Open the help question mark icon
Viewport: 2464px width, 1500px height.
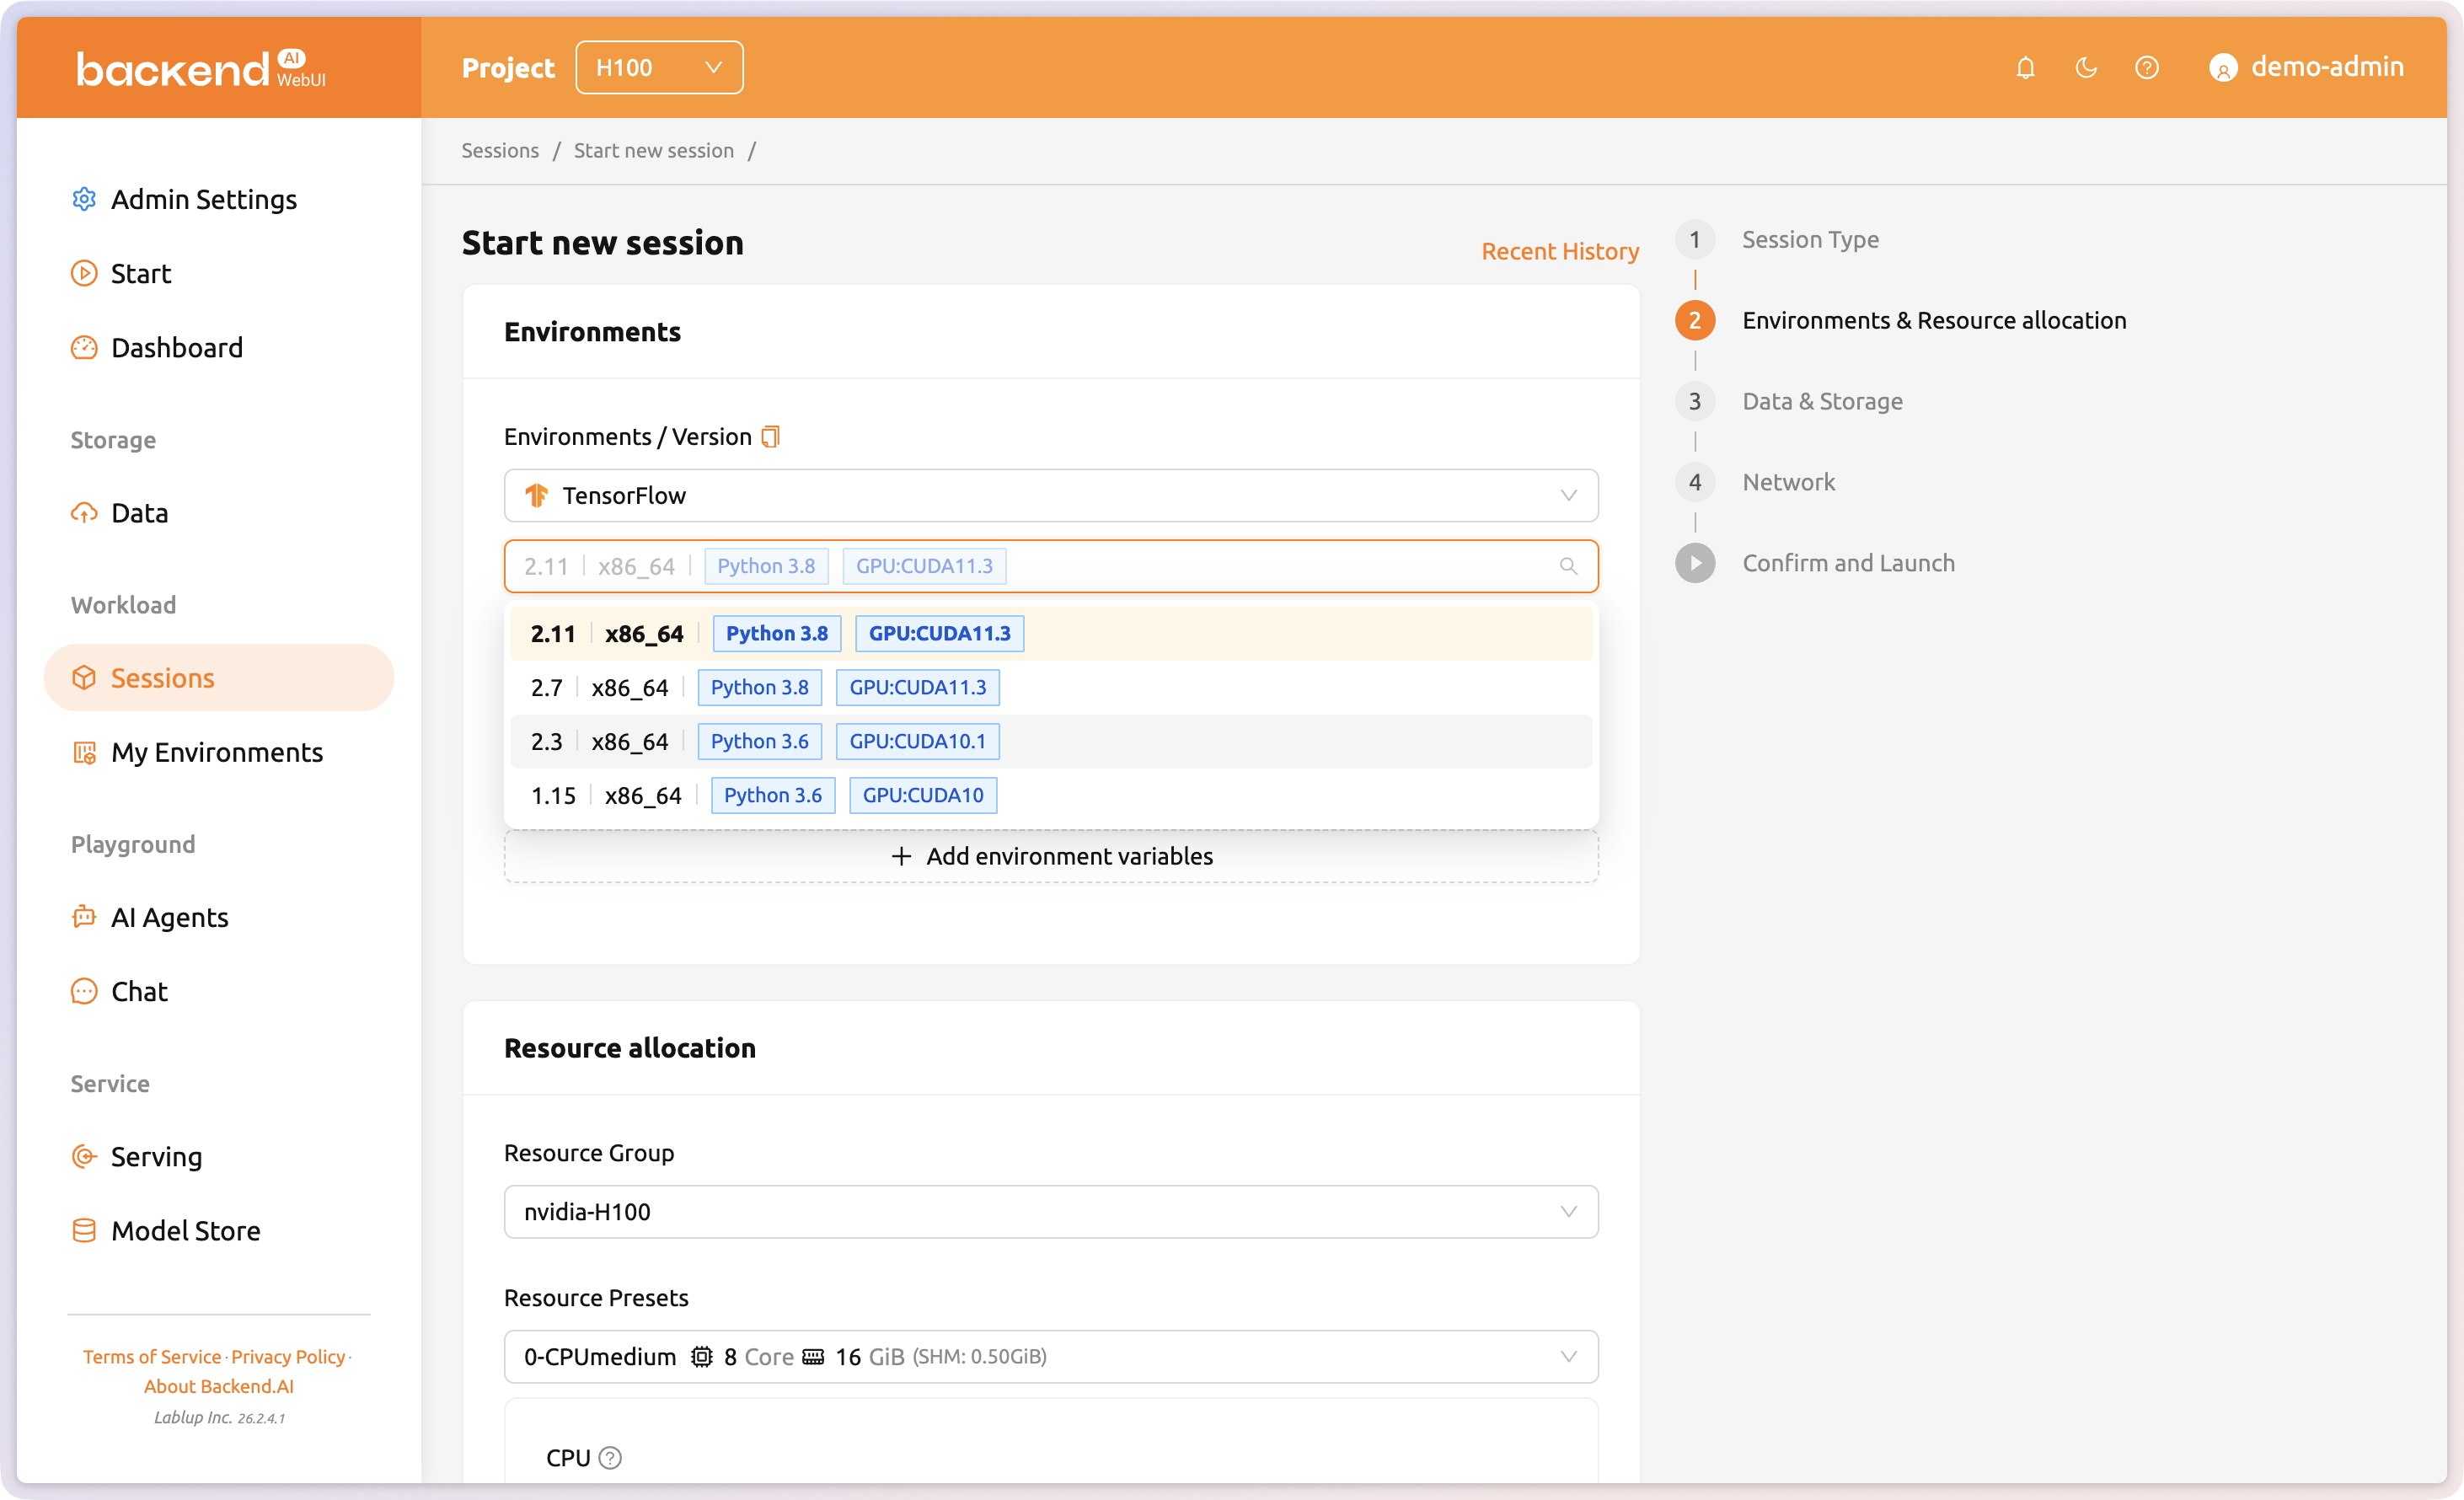(x=2146, y=68)
